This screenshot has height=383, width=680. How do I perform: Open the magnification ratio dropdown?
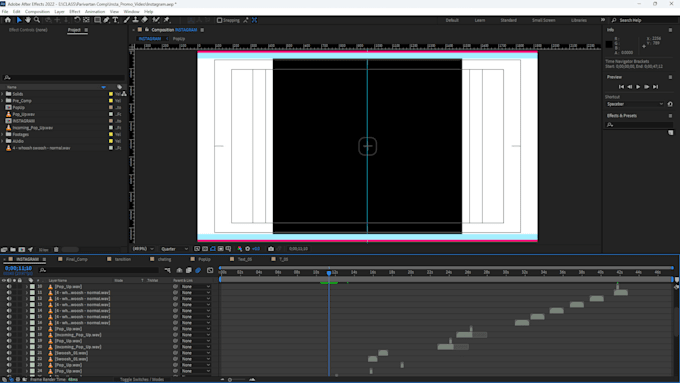point(143,249)
